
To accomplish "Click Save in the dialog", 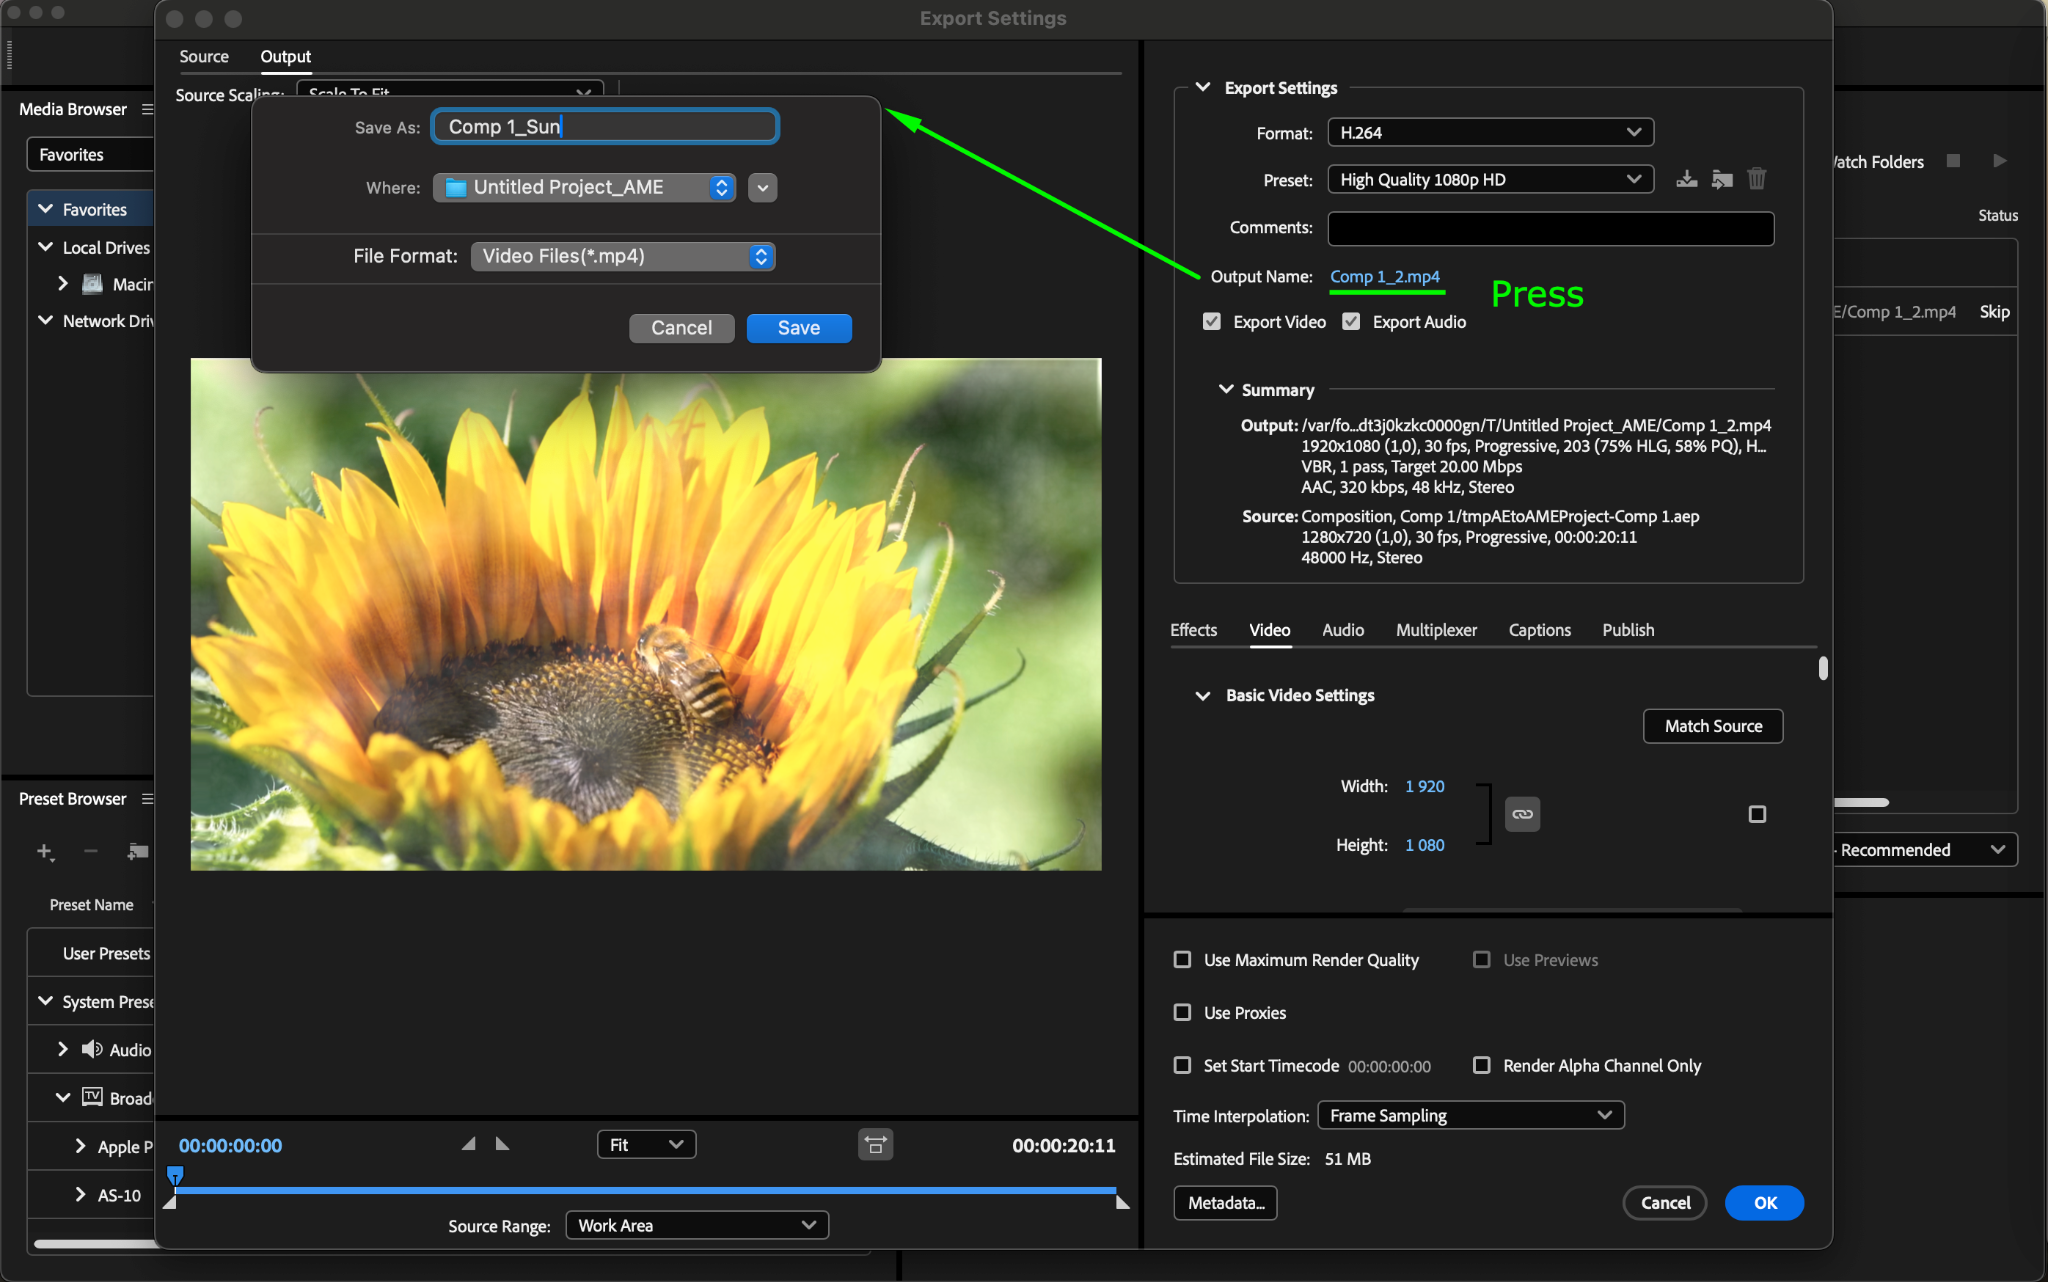I will (x=798, y=328).
